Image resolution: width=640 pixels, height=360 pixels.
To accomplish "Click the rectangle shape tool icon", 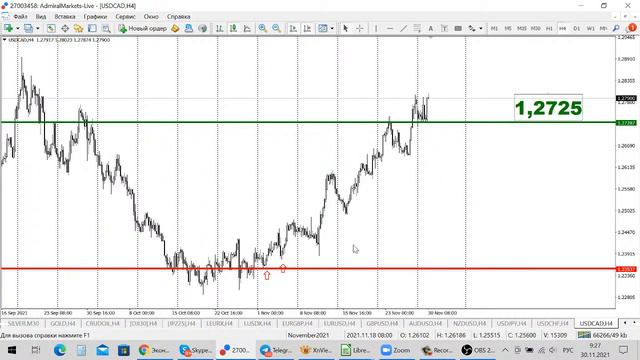I will (x=458, y=28).
